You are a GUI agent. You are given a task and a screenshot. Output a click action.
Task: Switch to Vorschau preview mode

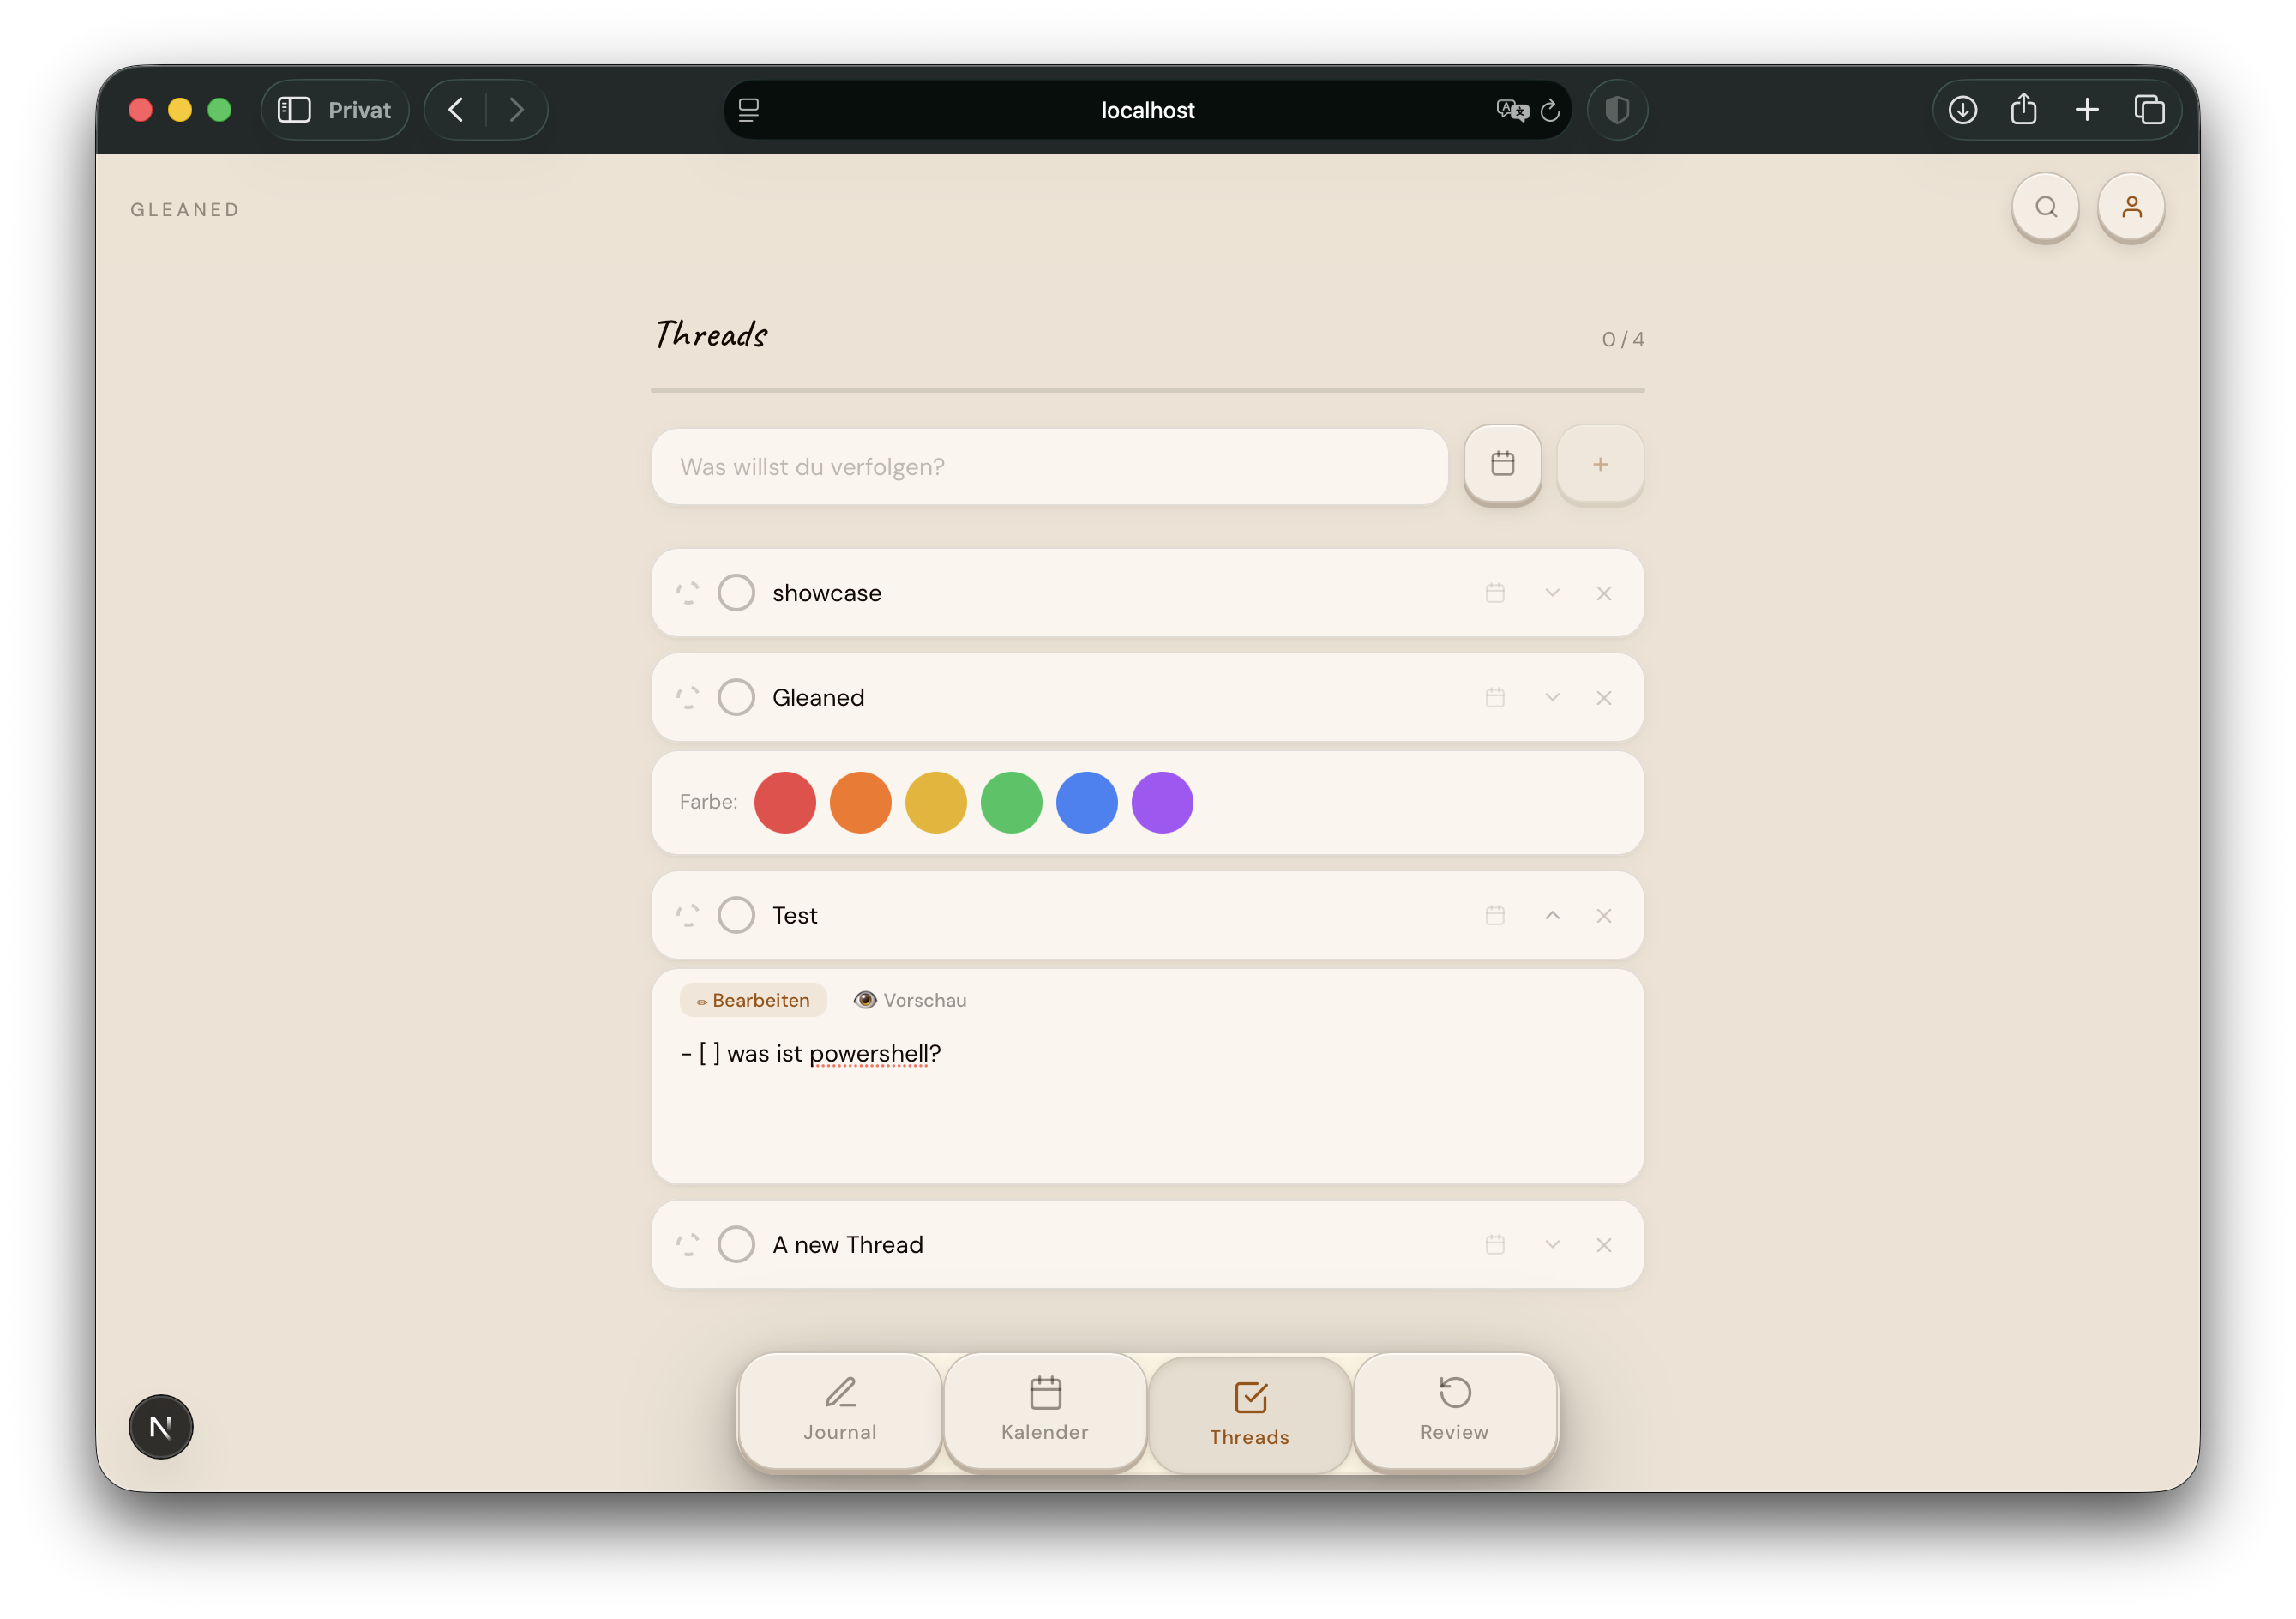pos(910,1000)
